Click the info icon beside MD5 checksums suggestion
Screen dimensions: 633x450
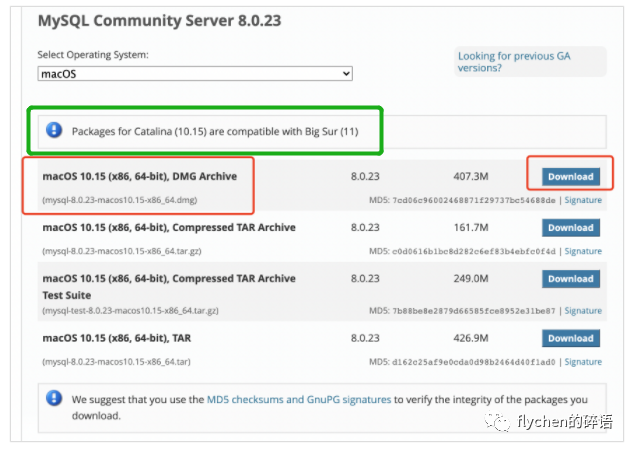coord(54,398)
